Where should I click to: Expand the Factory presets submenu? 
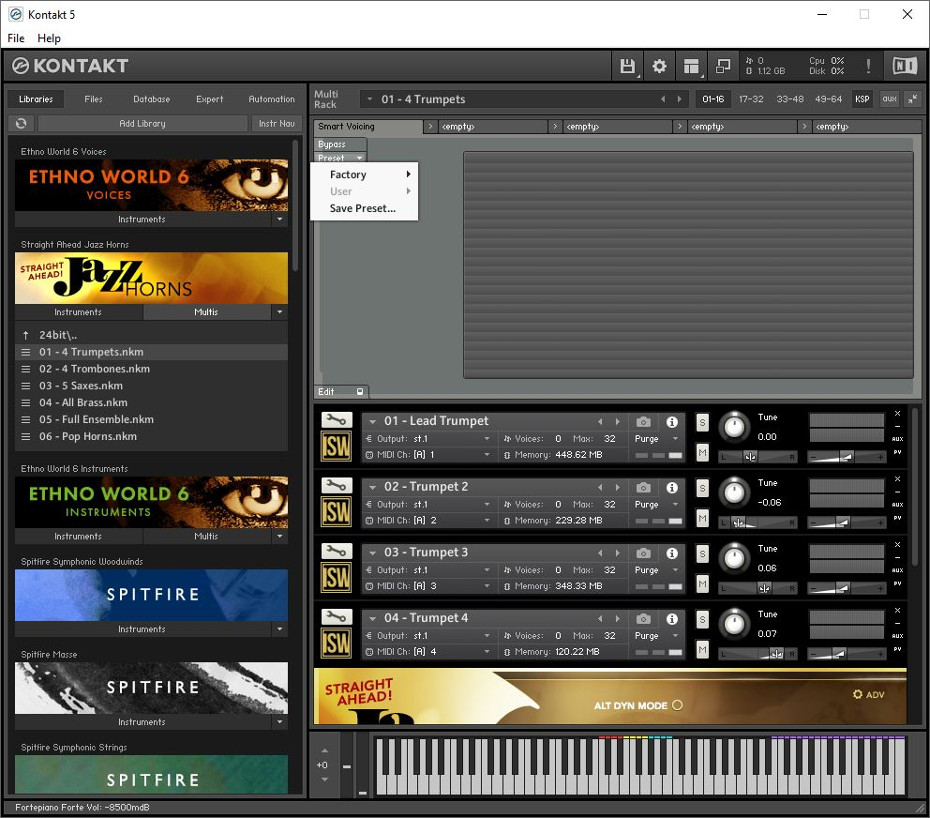tap(364, 174)
